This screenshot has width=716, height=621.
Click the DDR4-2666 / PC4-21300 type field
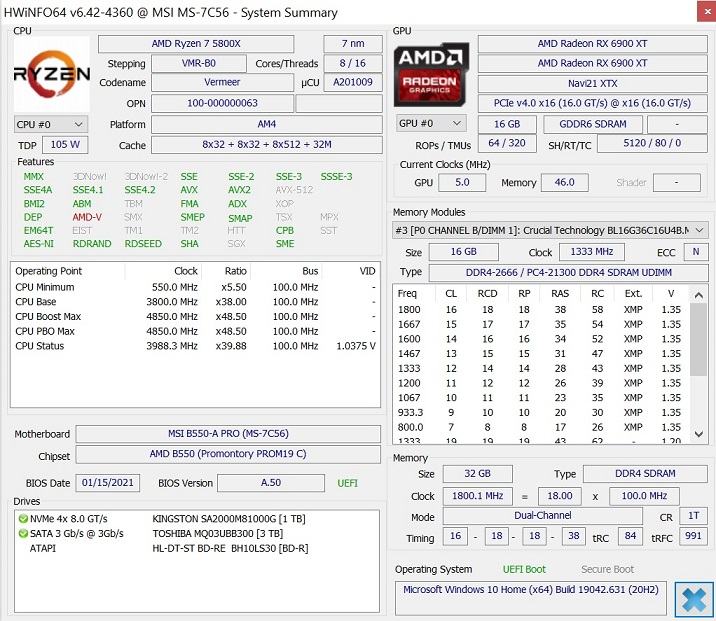[x=569, y=273]
